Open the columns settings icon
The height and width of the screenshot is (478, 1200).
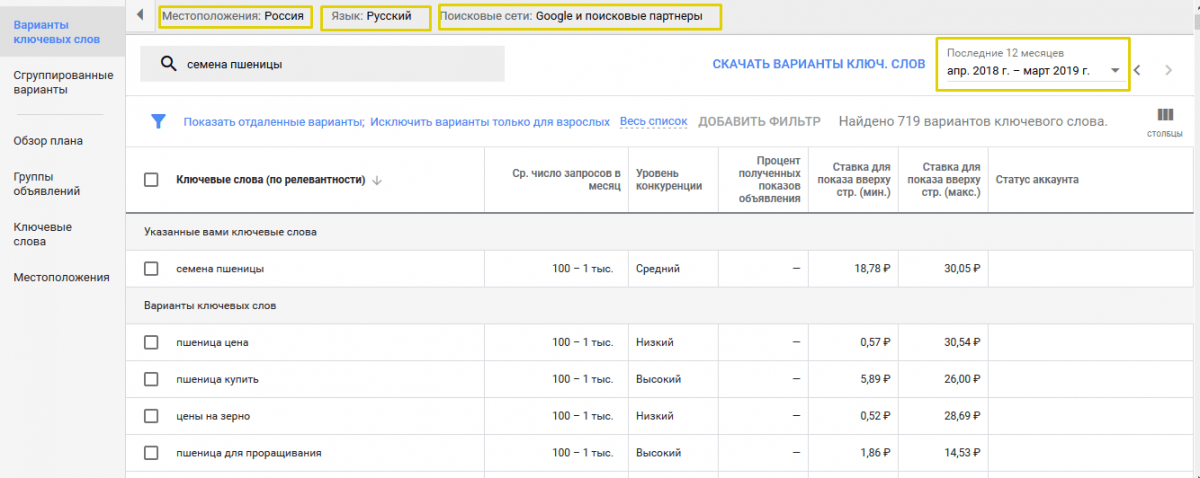(1164, 120)
